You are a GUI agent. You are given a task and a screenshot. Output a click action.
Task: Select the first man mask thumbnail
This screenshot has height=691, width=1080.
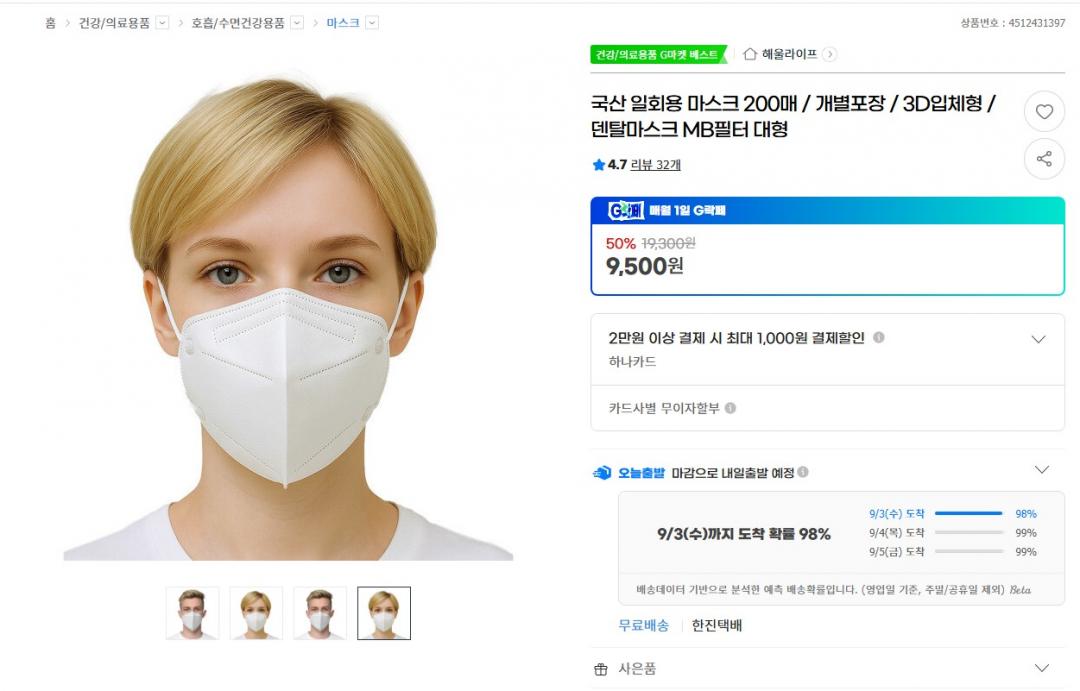pos(192,613)
